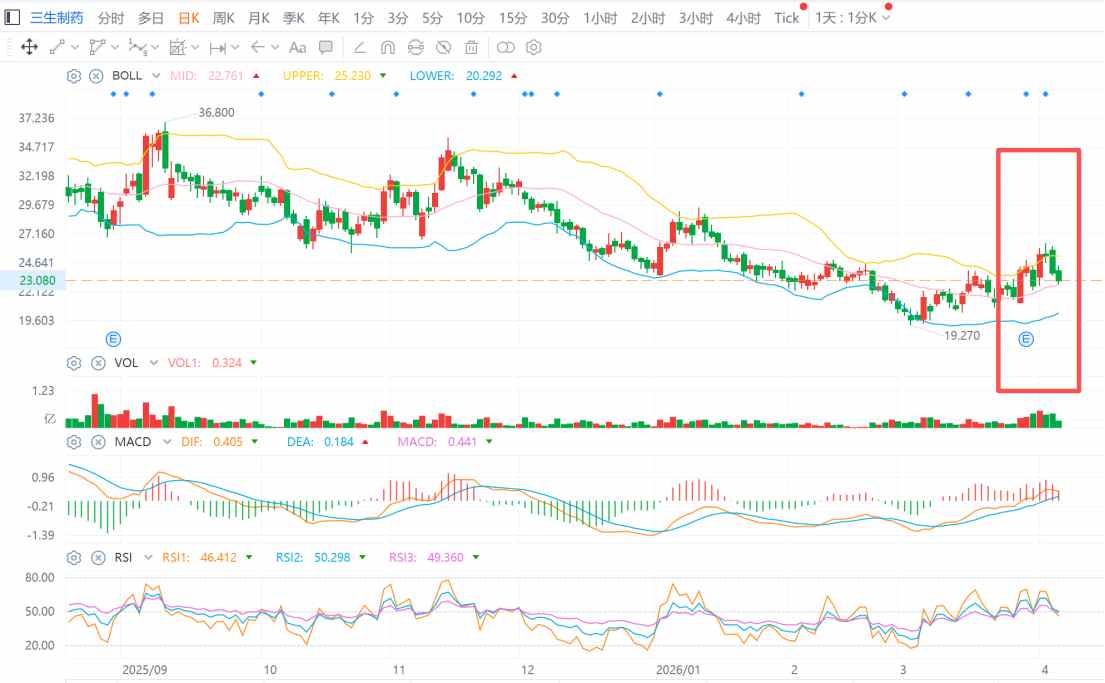Open the VOL indicator dropdown

click(154, 363)
